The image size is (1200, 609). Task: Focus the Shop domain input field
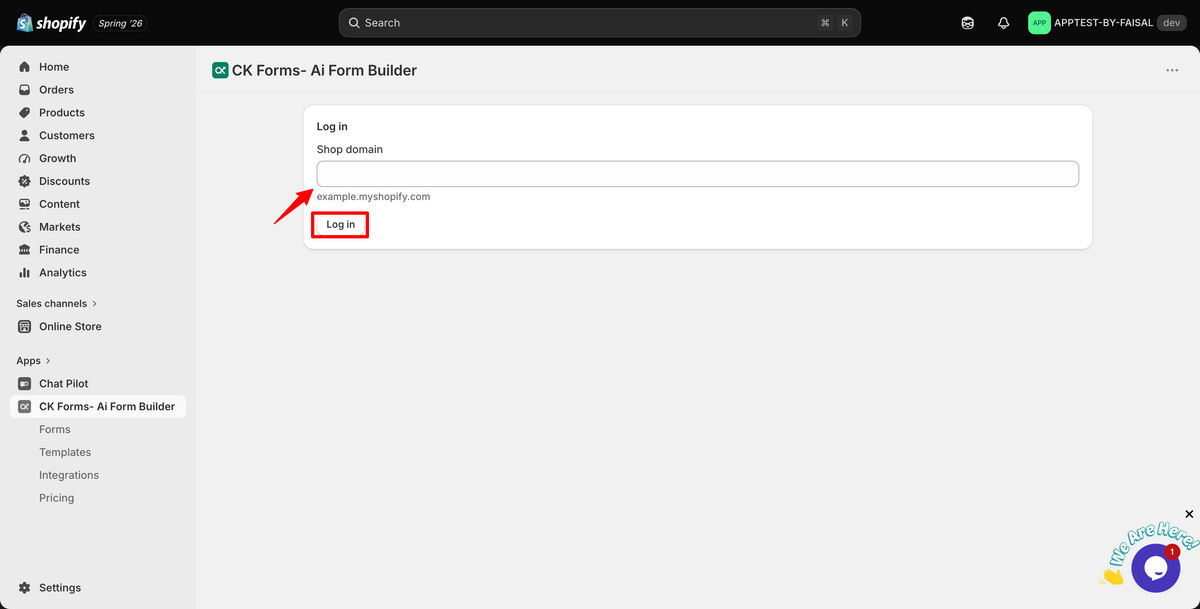[x=698, y=174]
